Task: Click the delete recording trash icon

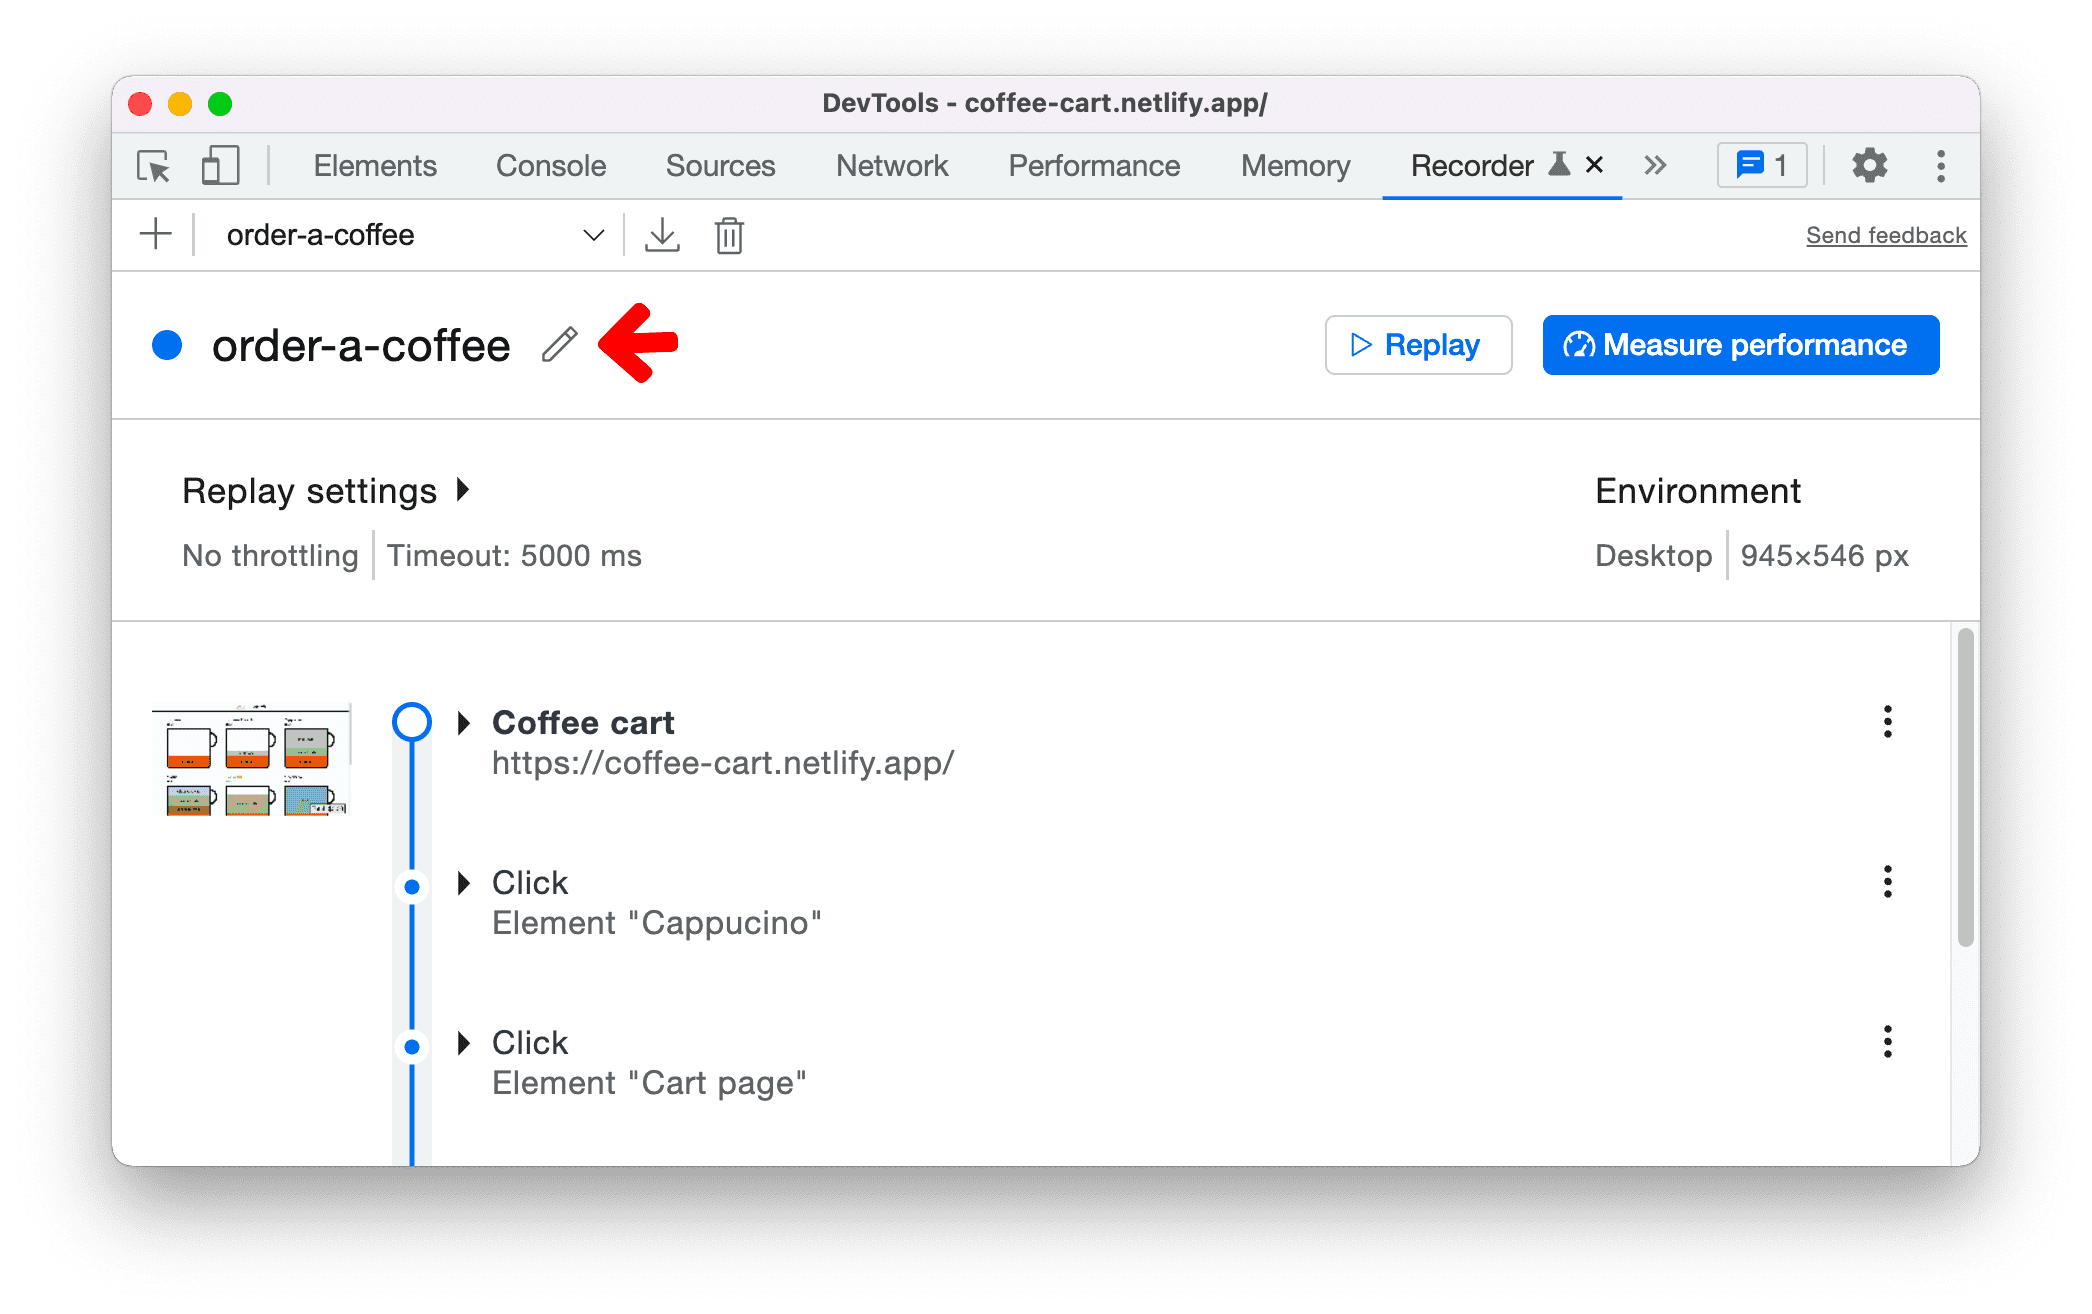Action: 728,235
